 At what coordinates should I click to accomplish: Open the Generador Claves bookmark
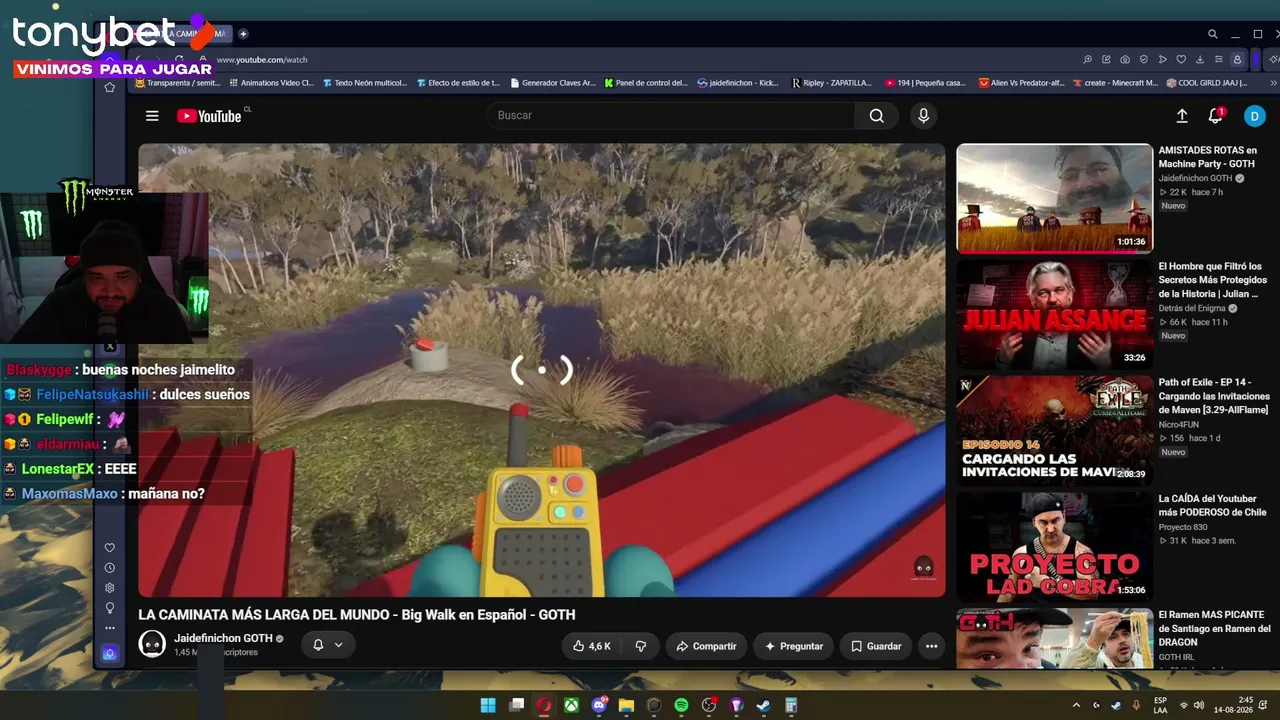553,83
